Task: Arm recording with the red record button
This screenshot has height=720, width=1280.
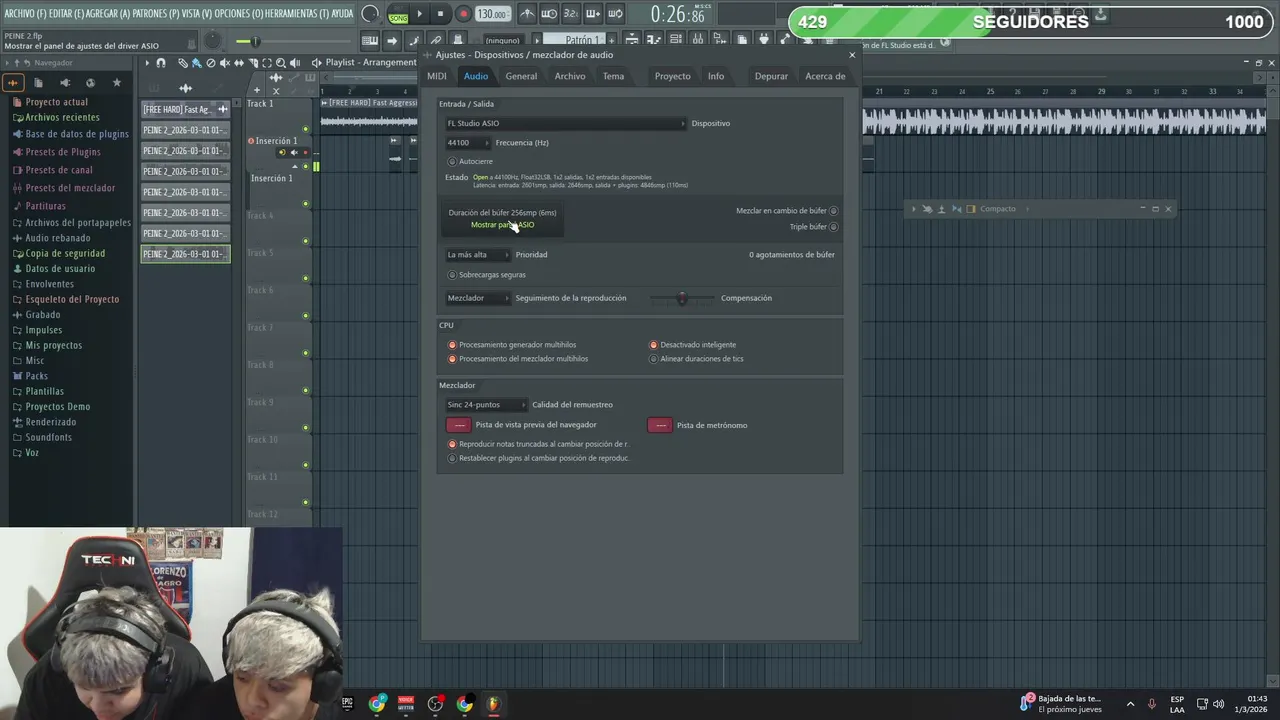Action: tap(463, 14)
